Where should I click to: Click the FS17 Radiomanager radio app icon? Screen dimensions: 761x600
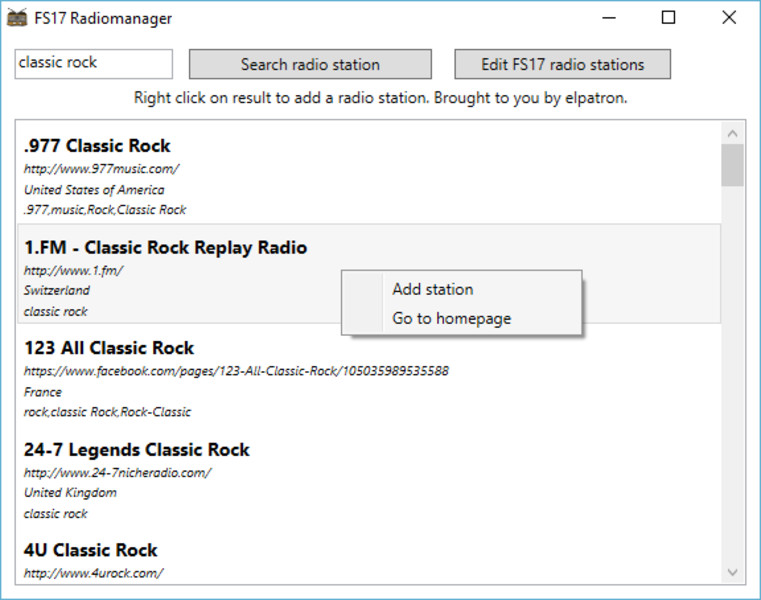(x=17, y=18)
